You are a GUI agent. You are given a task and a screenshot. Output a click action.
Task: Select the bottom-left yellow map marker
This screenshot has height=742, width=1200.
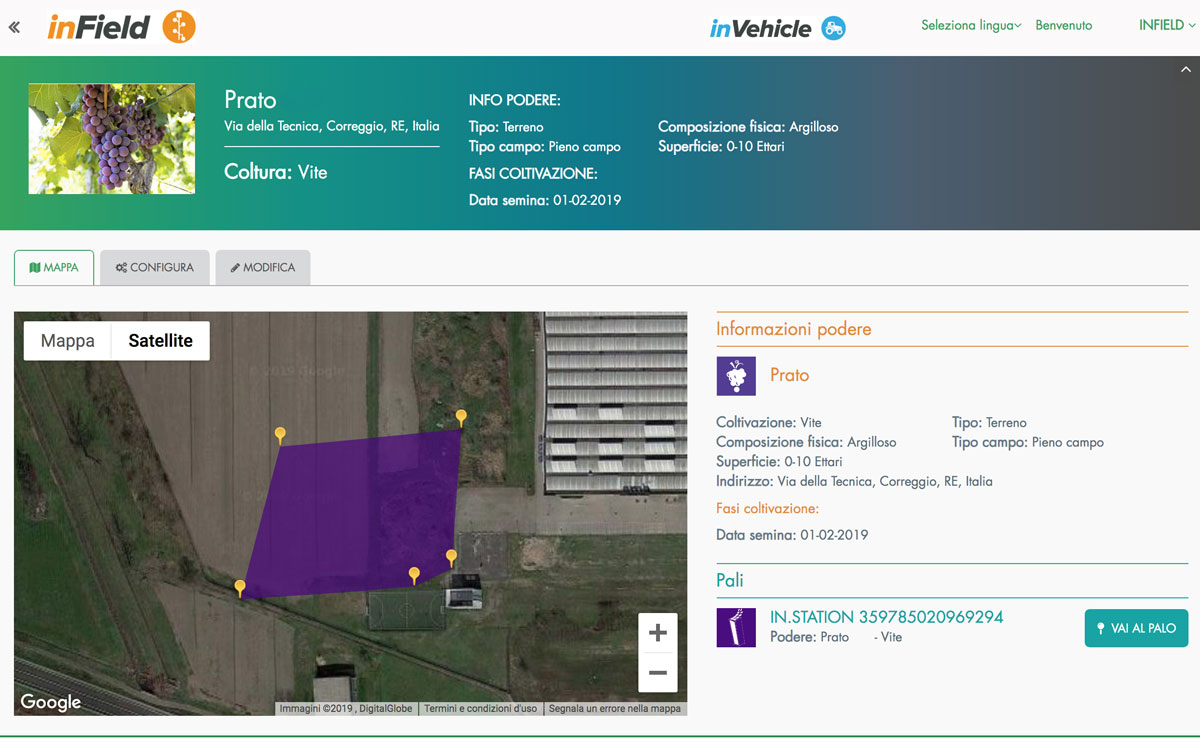[240, 588]
